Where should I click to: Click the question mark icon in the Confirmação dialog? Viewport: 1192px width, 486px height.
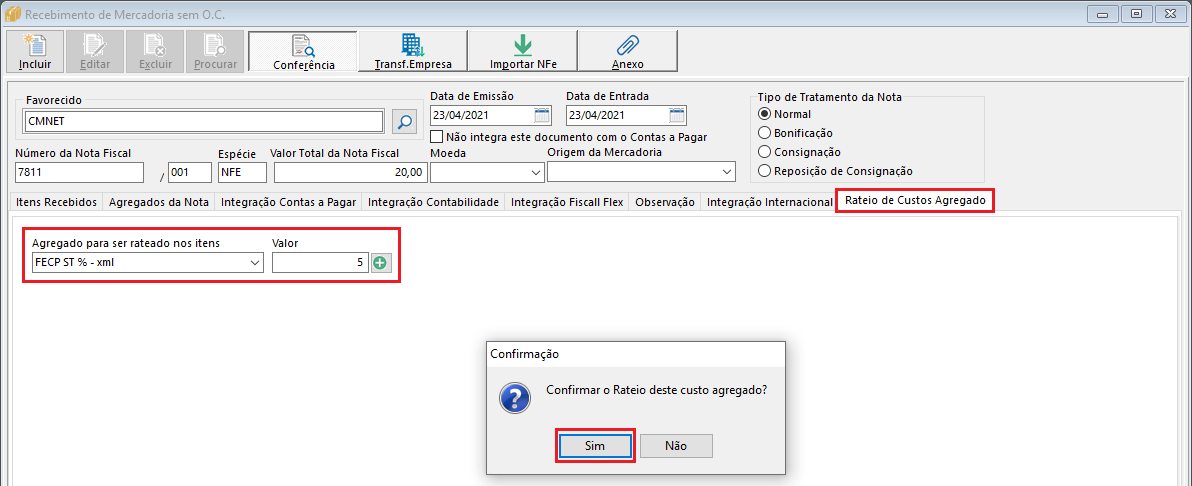pos(514,397)
